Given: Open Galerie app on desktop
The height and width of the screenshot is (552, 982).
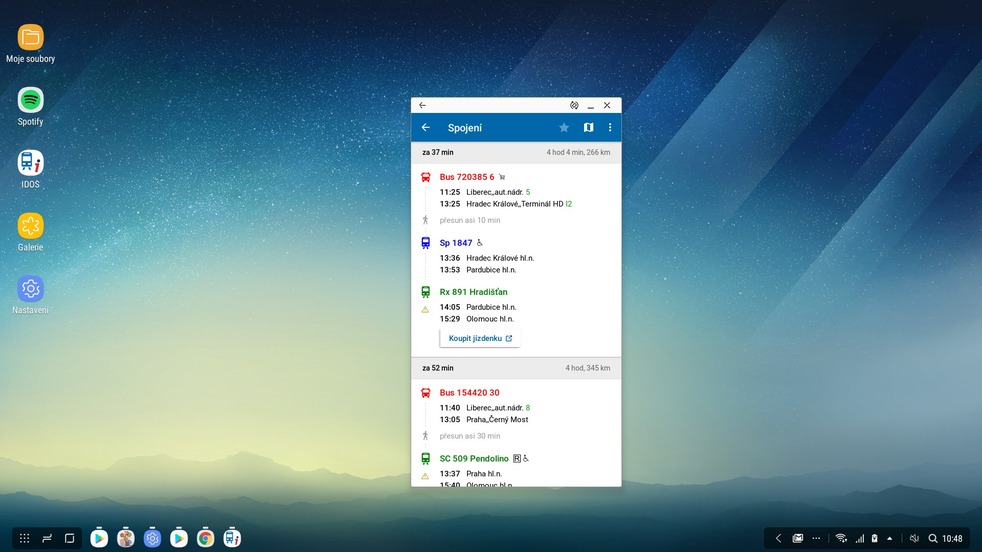Looking at the screenshot, I should click(x=31, y=226).
